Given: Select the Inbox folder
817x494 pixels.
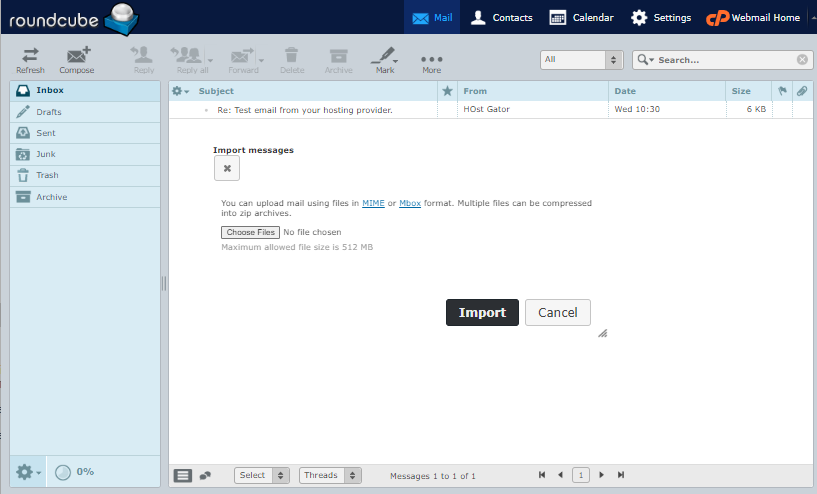Looking at the screenshot, I should [x=85, y=91].
